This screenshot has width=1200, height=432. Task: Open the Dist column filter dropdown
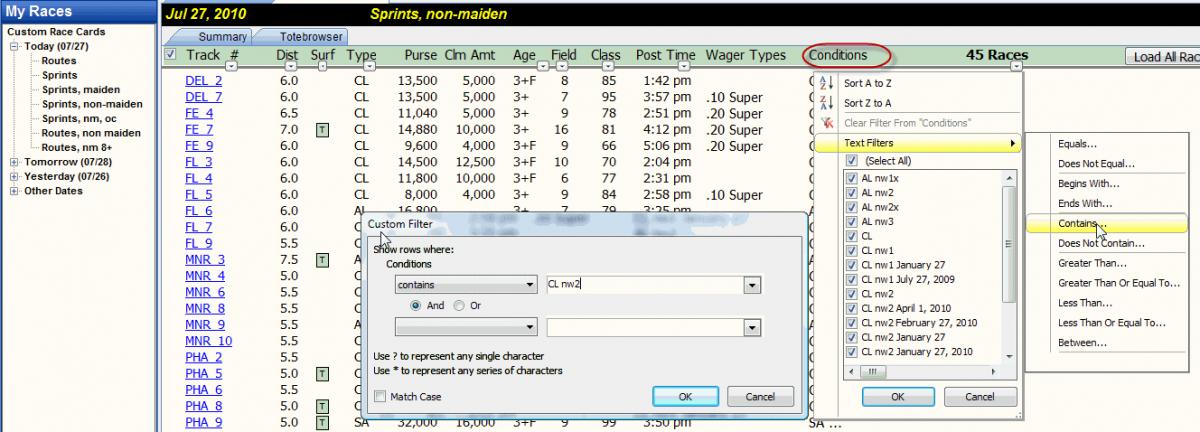tap(290, 67)
